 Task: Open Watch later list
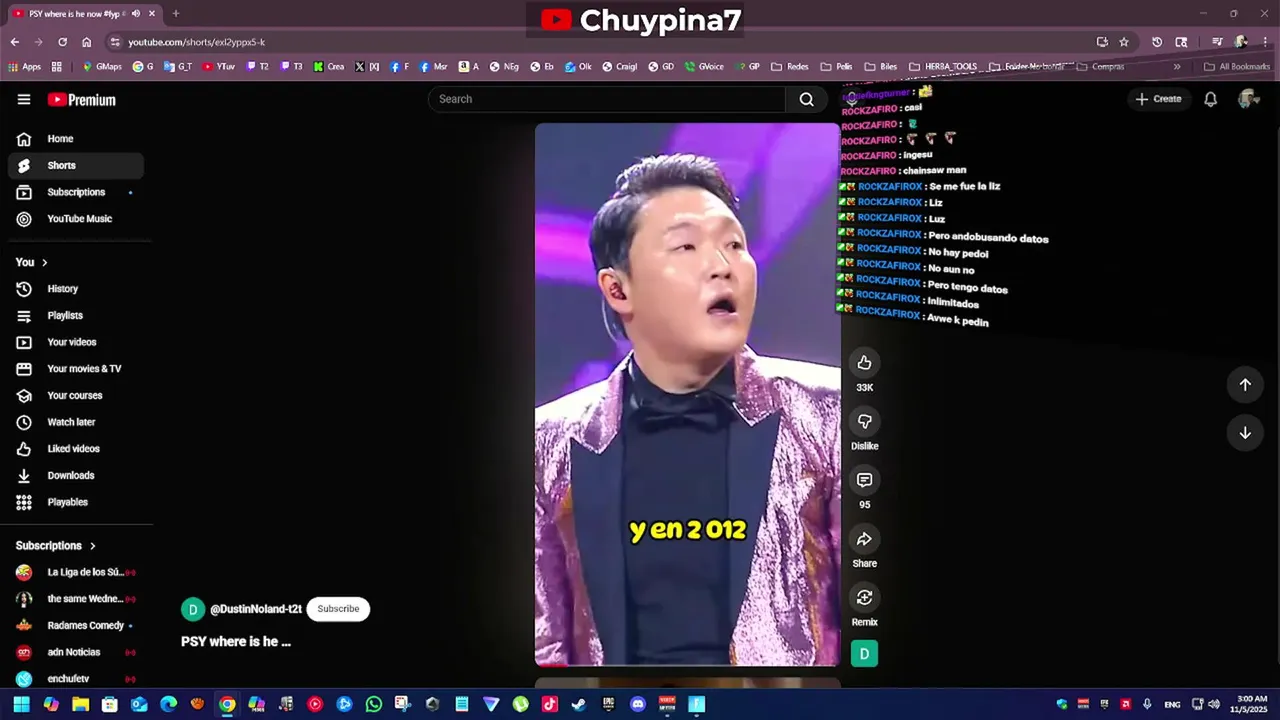(76, 422)
